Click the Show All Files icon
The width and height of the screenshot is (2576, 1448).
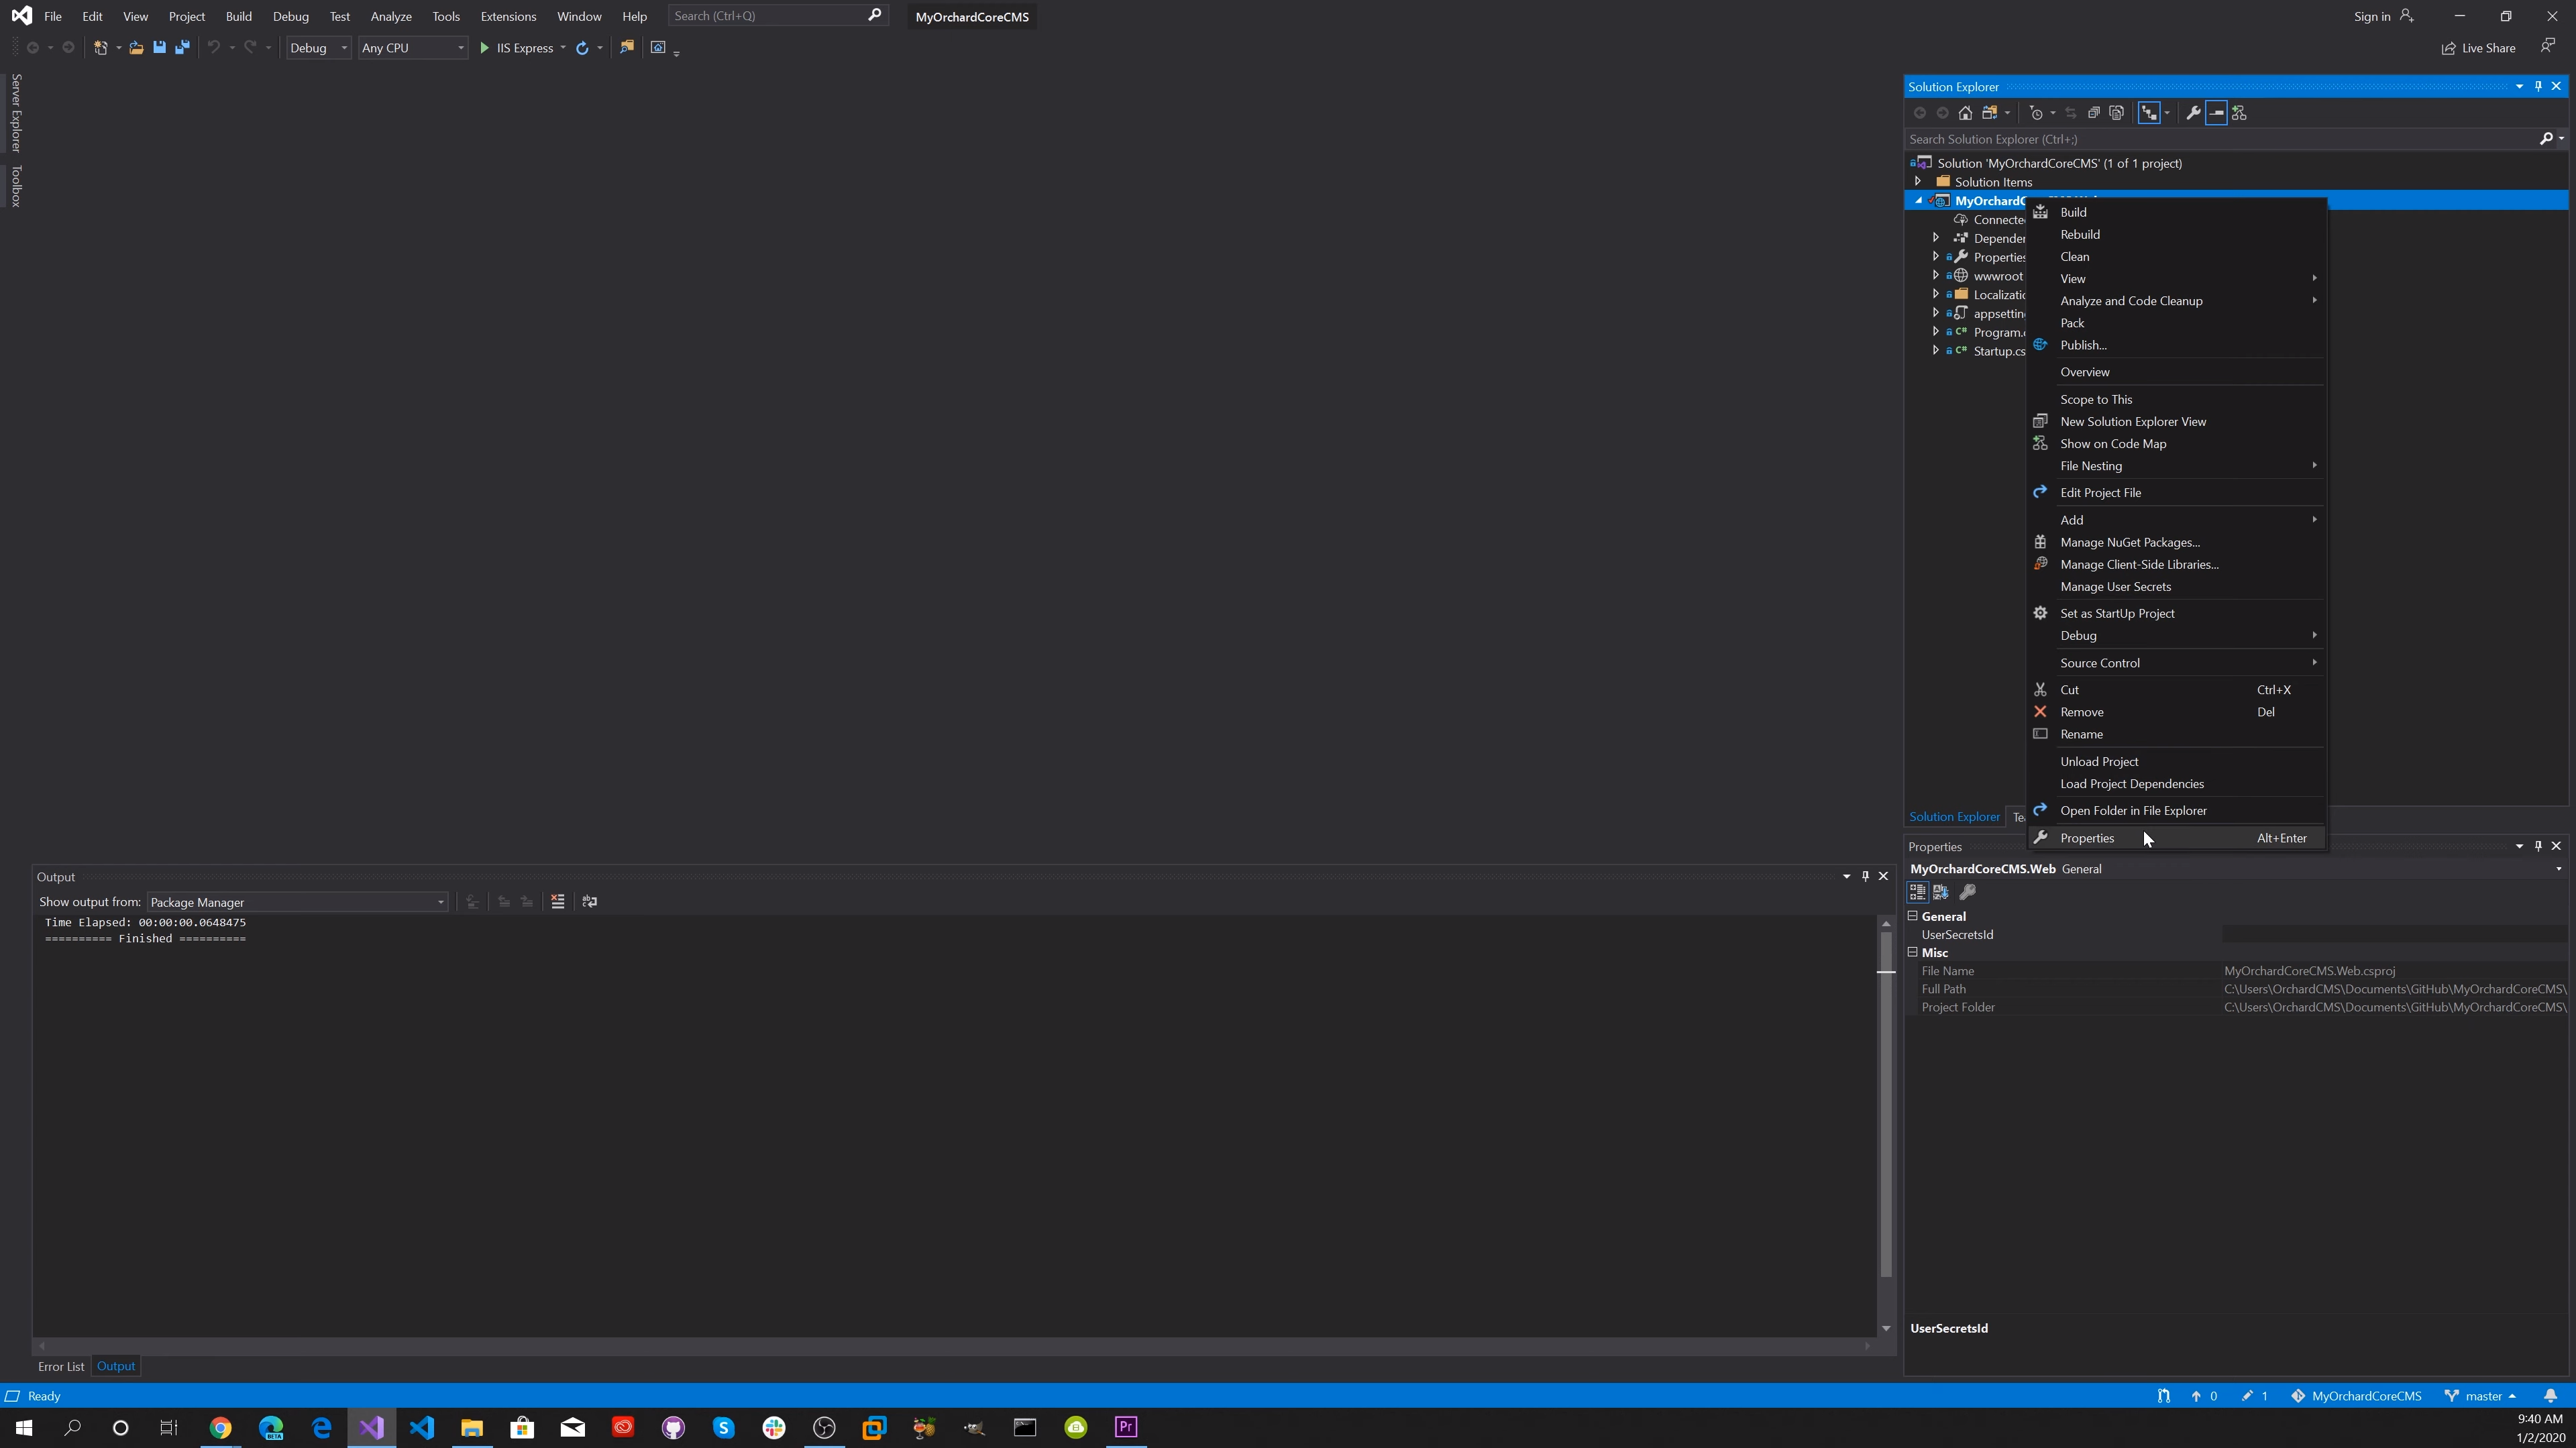2116,113
